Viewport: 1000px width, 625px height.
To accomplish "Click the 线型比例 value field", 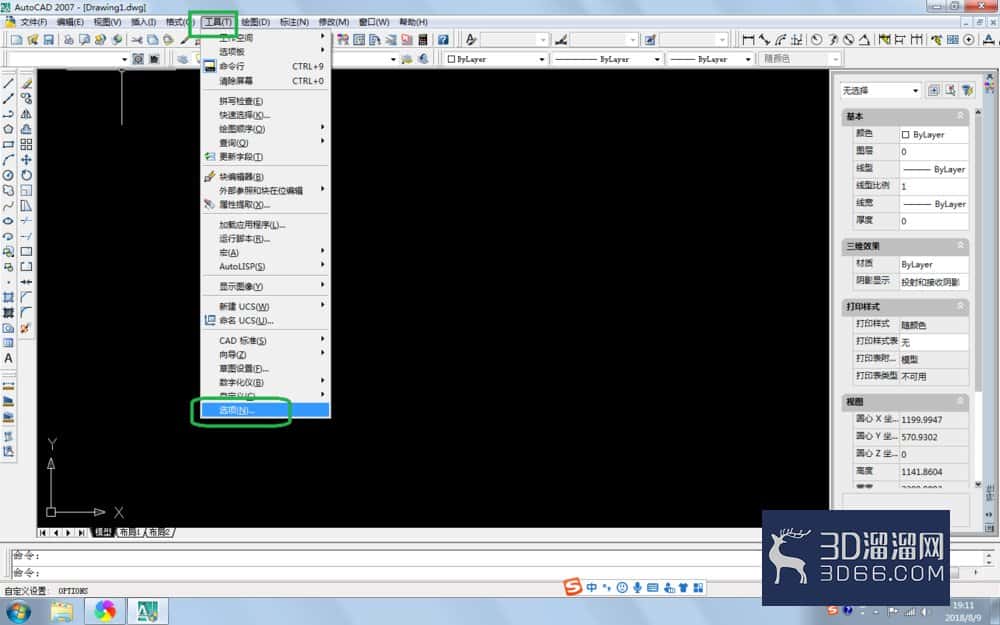I will coord(934,186).
